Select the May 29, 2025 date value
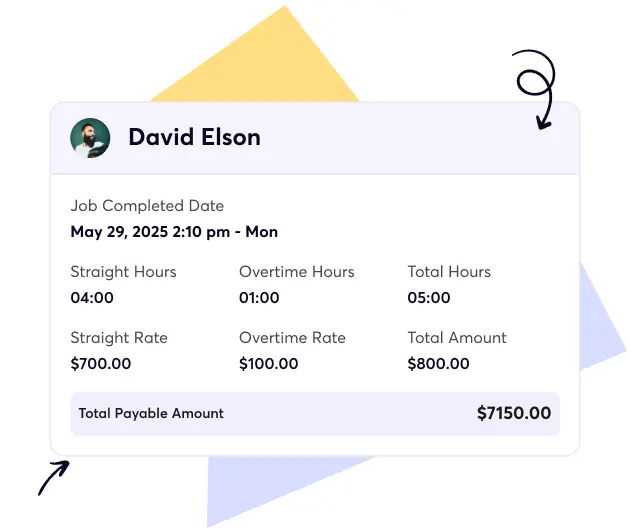 pyautogui.click(x=174, y=232)
